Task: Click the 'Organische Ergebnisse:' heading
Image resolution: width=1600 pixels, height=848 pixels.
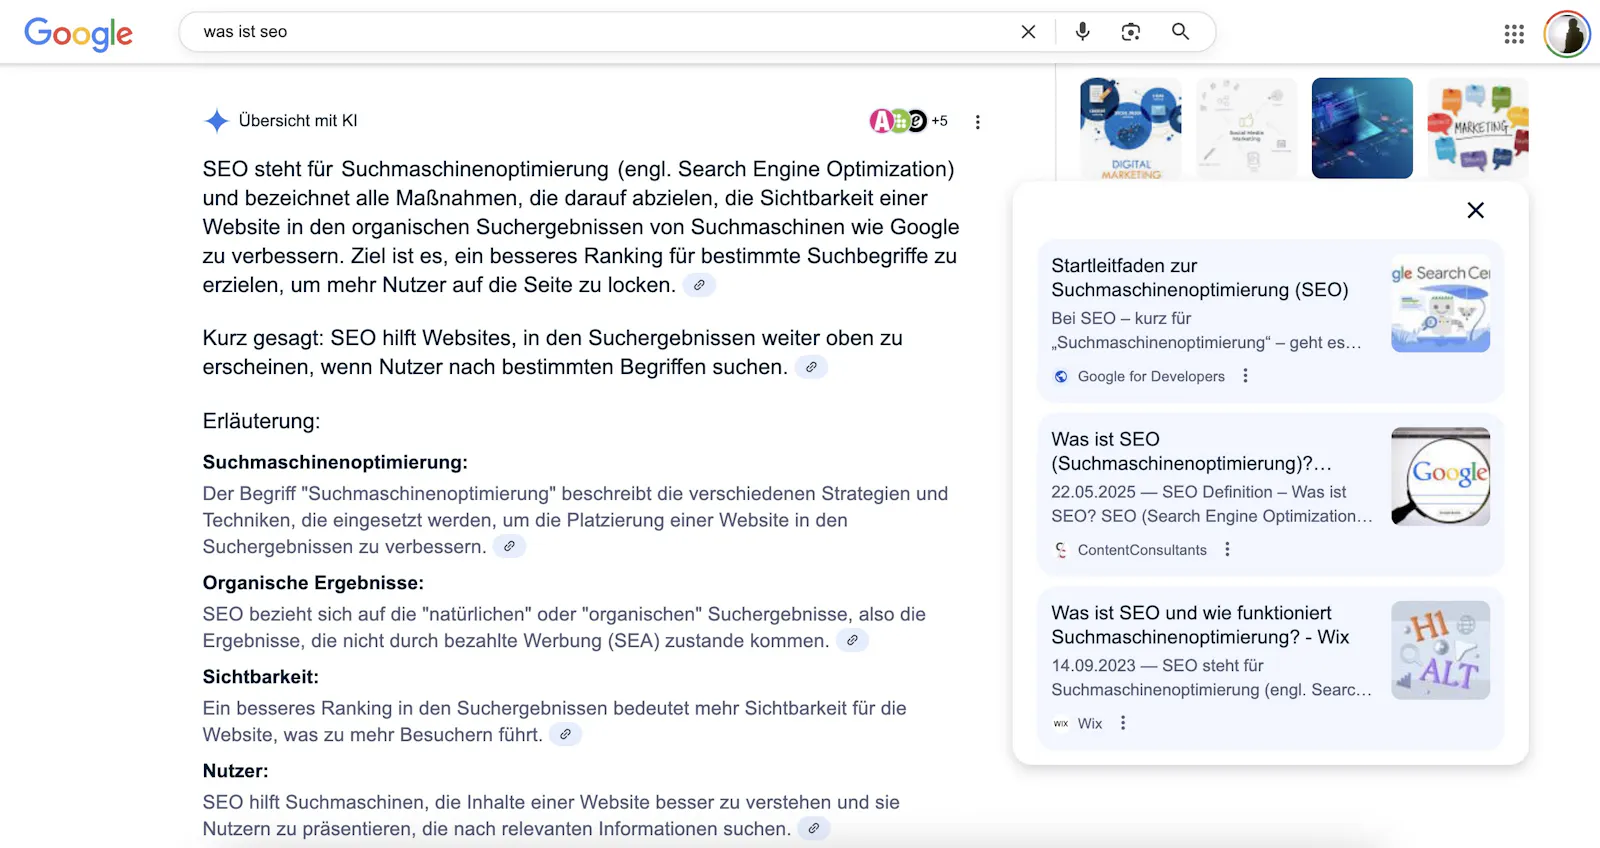Action: pos(313,583)
